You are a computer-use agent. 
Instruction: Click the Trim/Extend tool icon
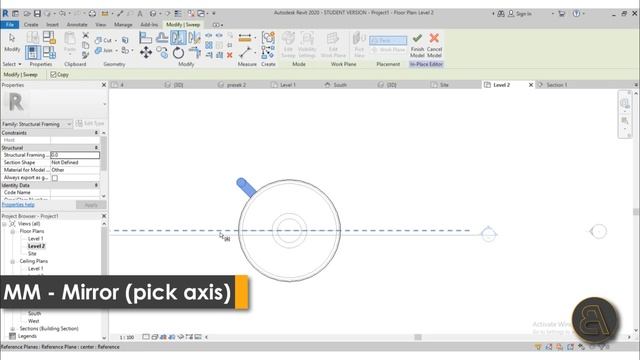[195, 53]
